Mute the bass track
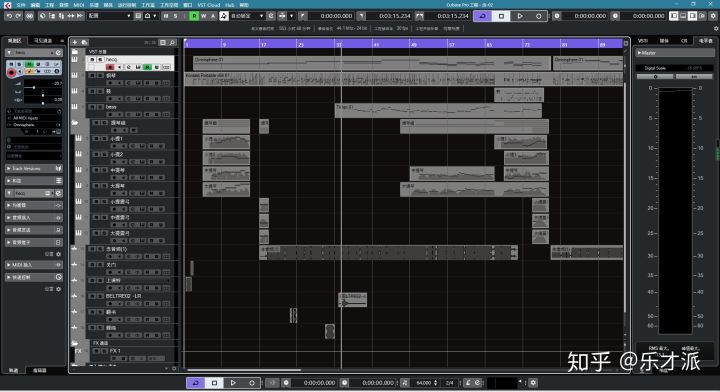Viewport: 720px width, 392px height. 92,107
